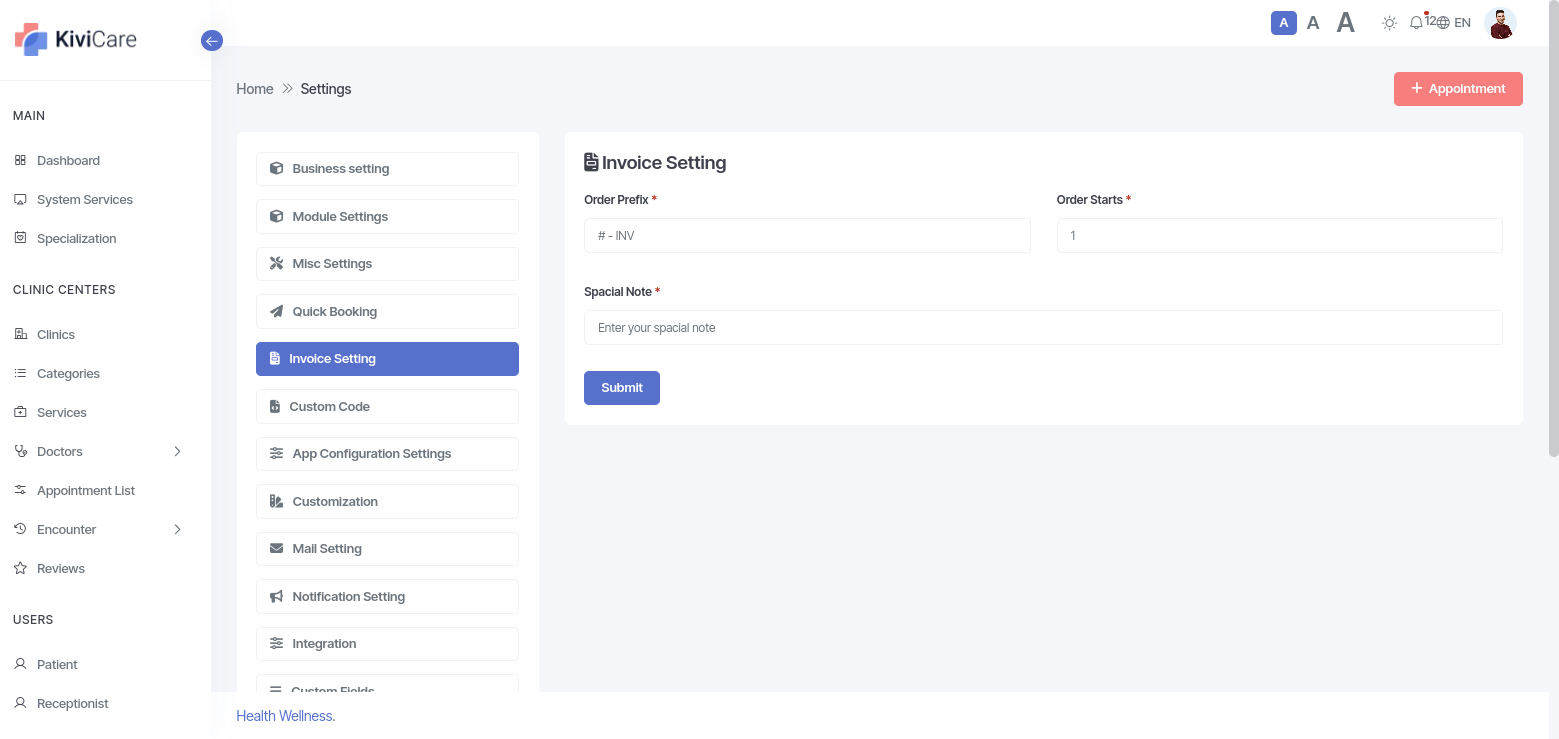Screen dimensions: 1559x739
Task: Select the largest font size A
Action: (1346, 23)
